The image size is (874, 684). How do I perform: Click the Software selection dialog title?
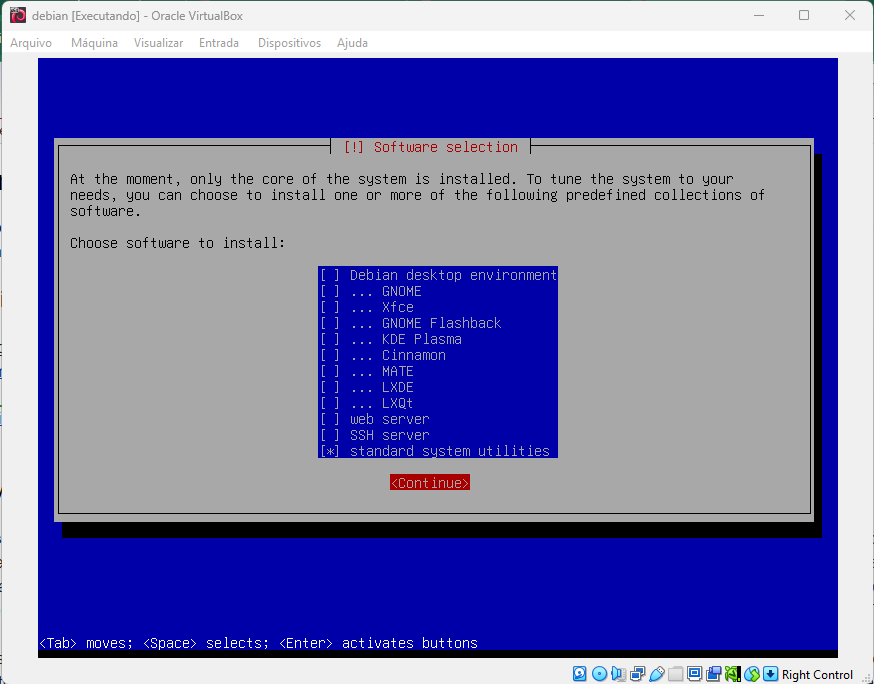point(430,147)
